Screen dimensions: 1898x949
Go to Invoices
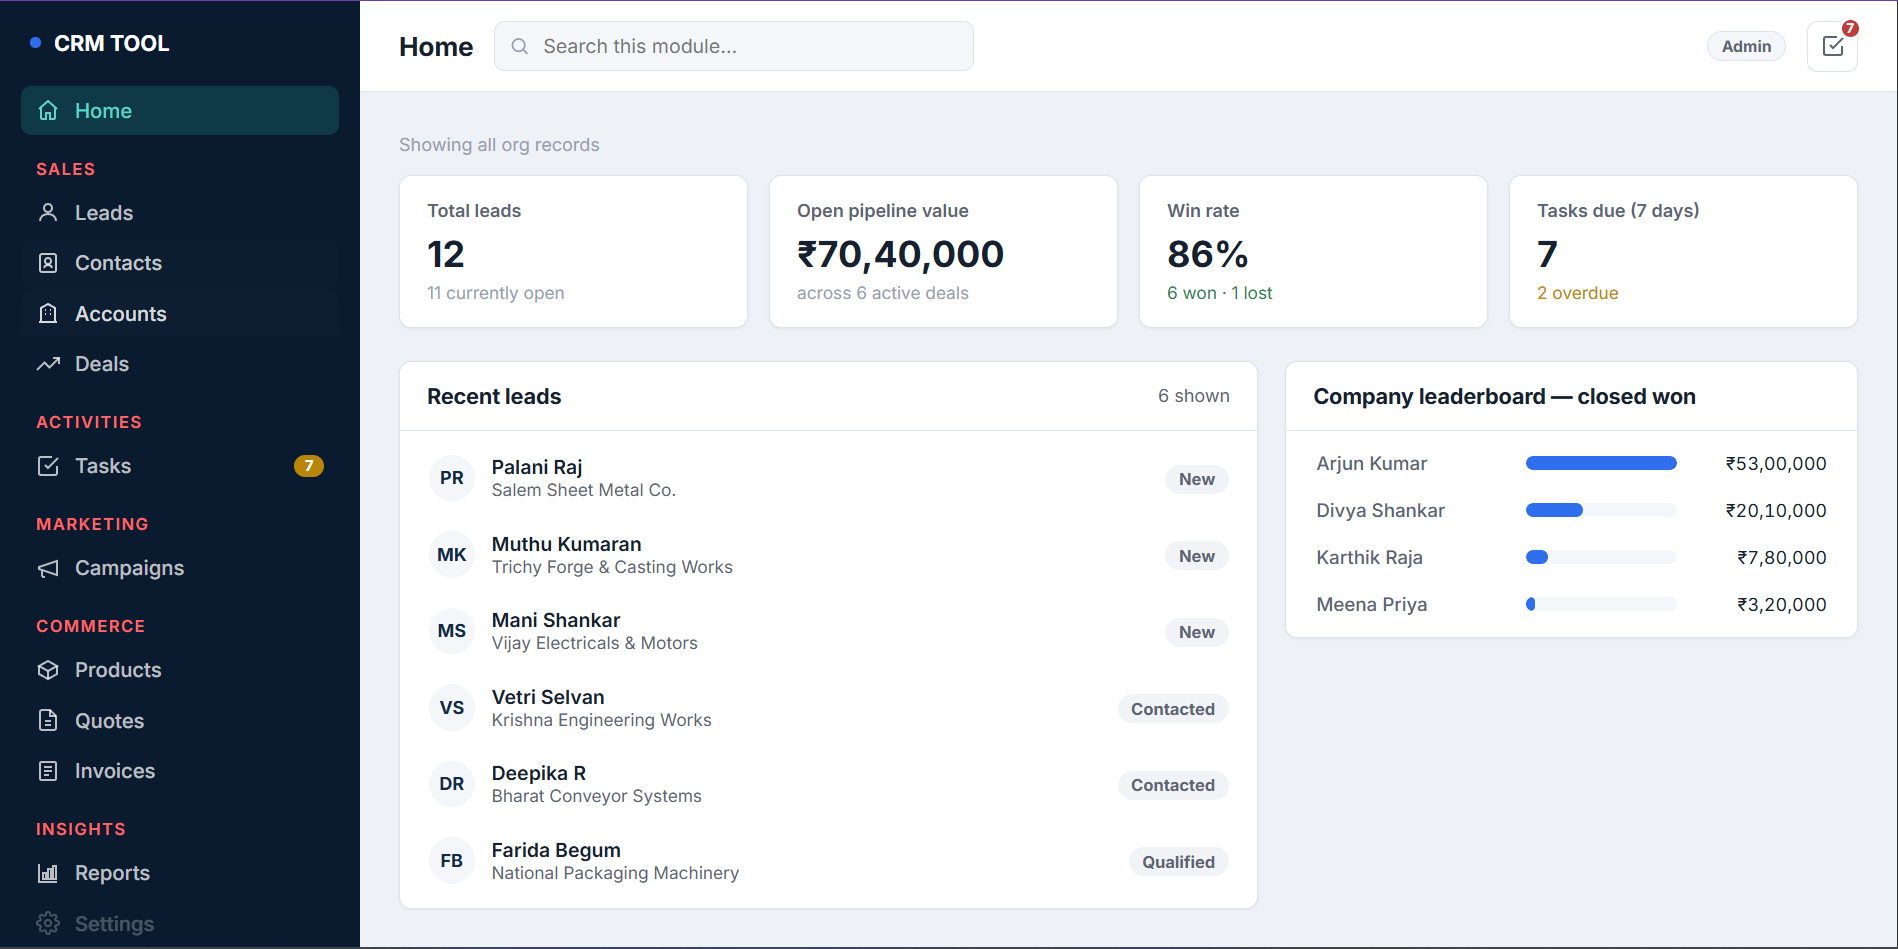(180, 771)
